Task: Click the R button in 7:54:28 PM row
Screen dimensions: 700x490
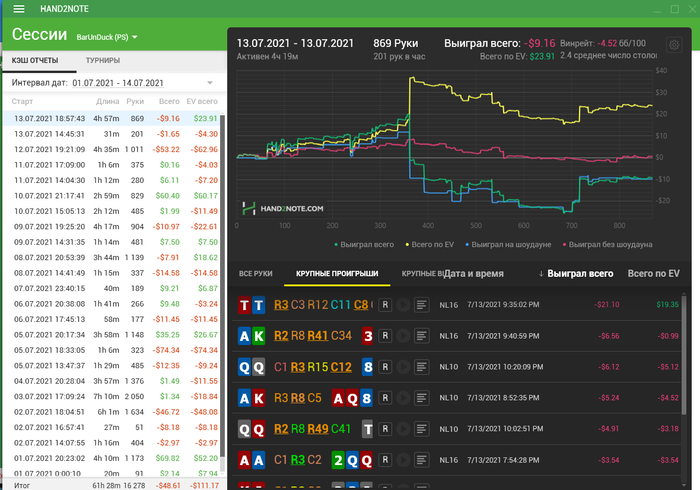Action: tap(385, 460)
